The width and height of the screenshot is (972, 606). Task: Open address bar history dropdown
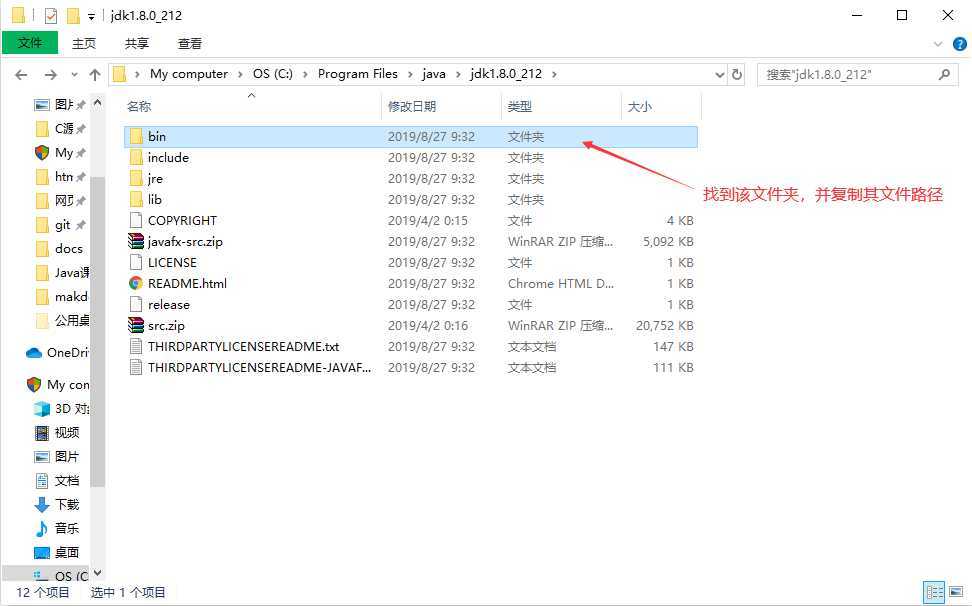(719, 74)
